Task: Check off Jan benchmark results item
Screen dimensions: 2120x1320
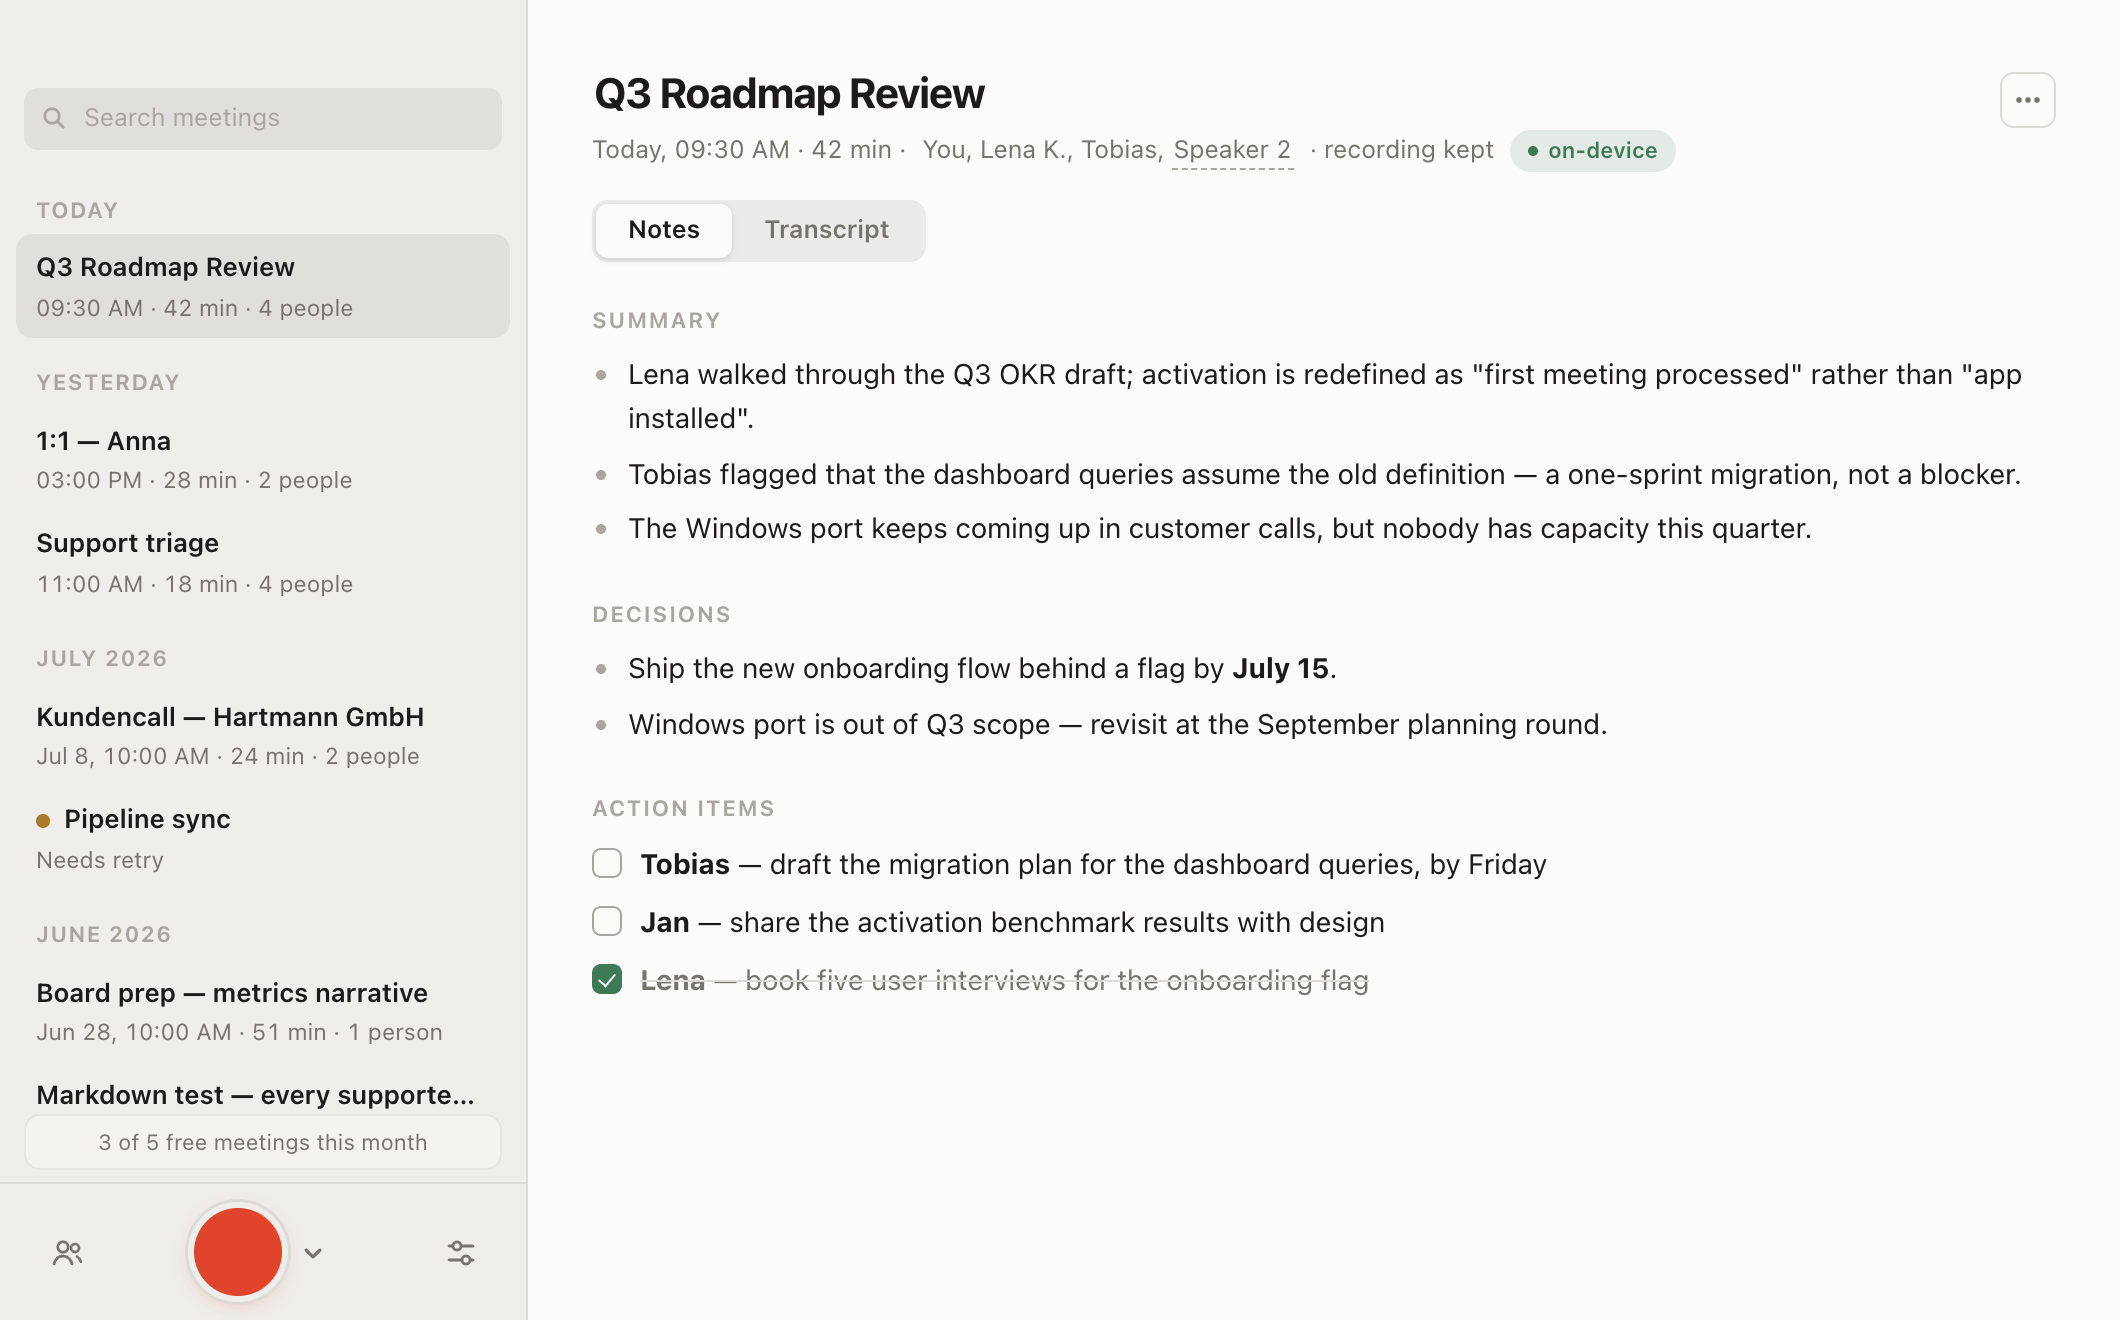Action: (x=607, y=921)
